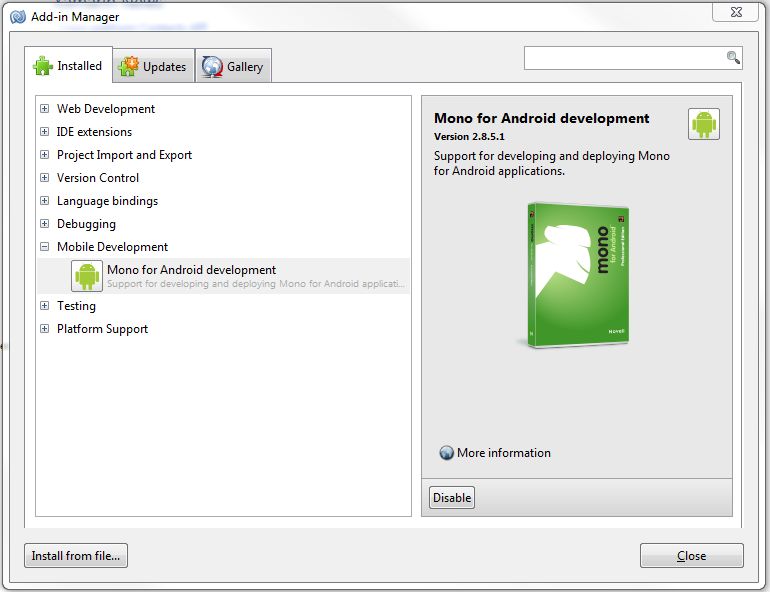Open the Updates tab
The width and height of the screenshot is (770, 592).
pyautogui.click(x=154, y=66)
